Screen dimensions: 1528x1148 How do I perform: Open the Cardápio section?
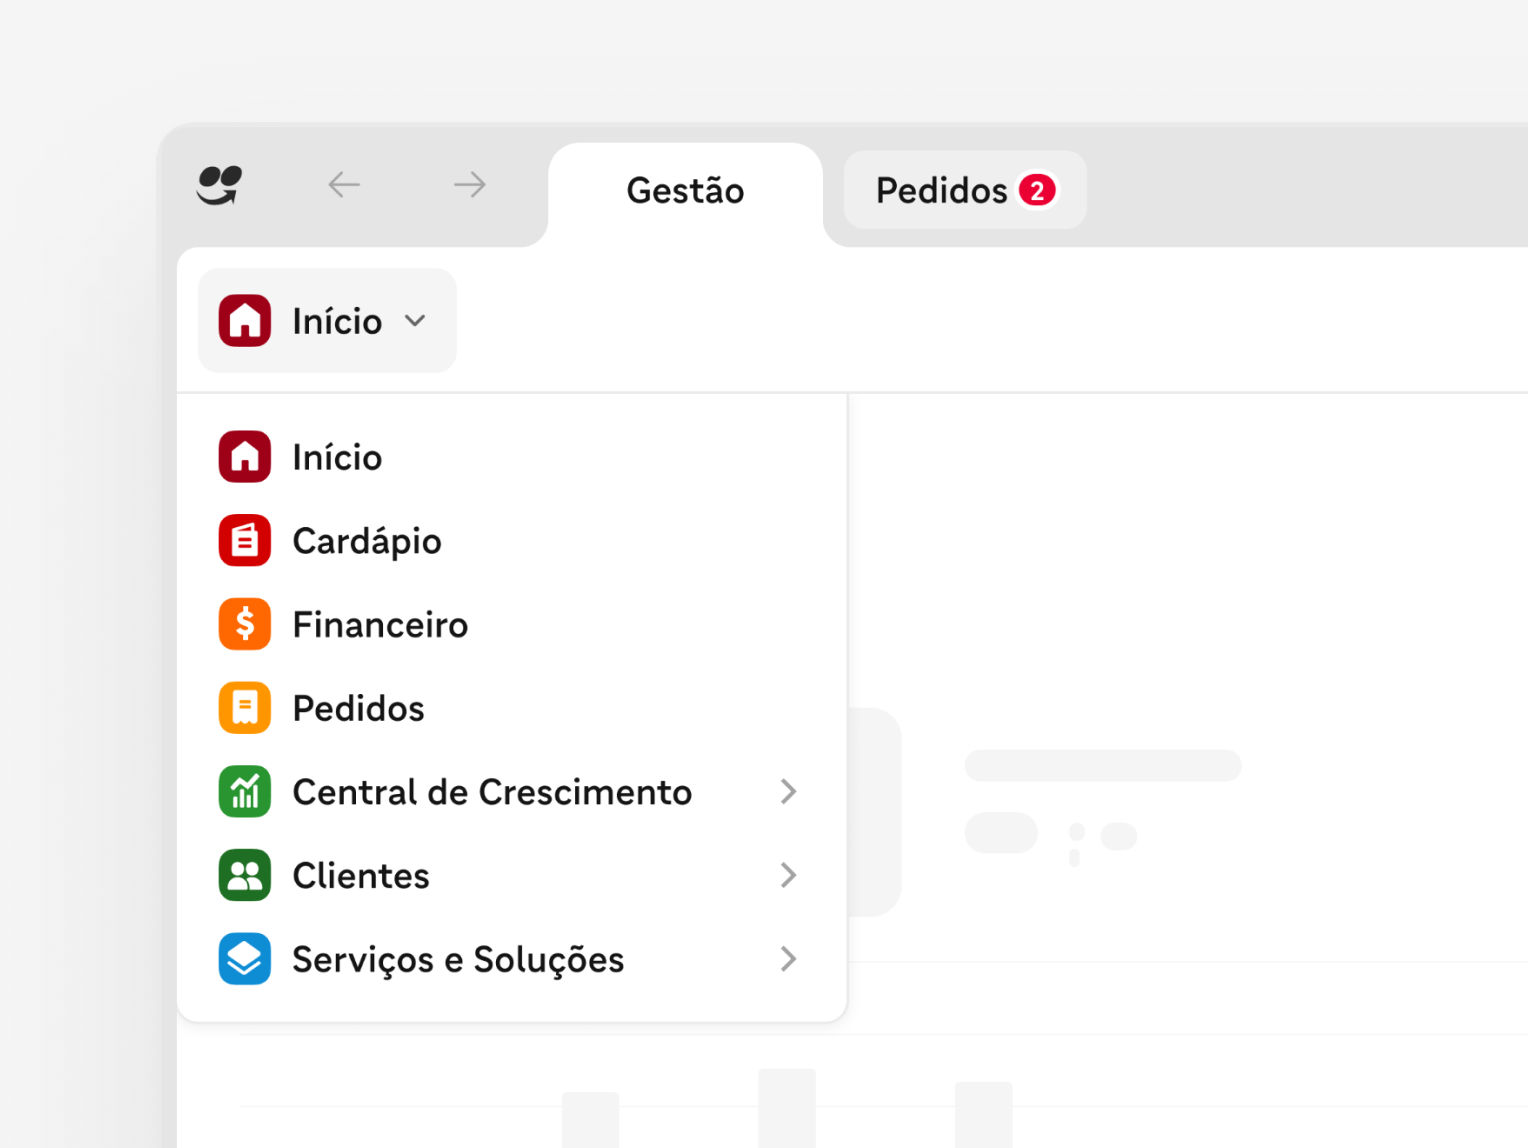point(366,540)
